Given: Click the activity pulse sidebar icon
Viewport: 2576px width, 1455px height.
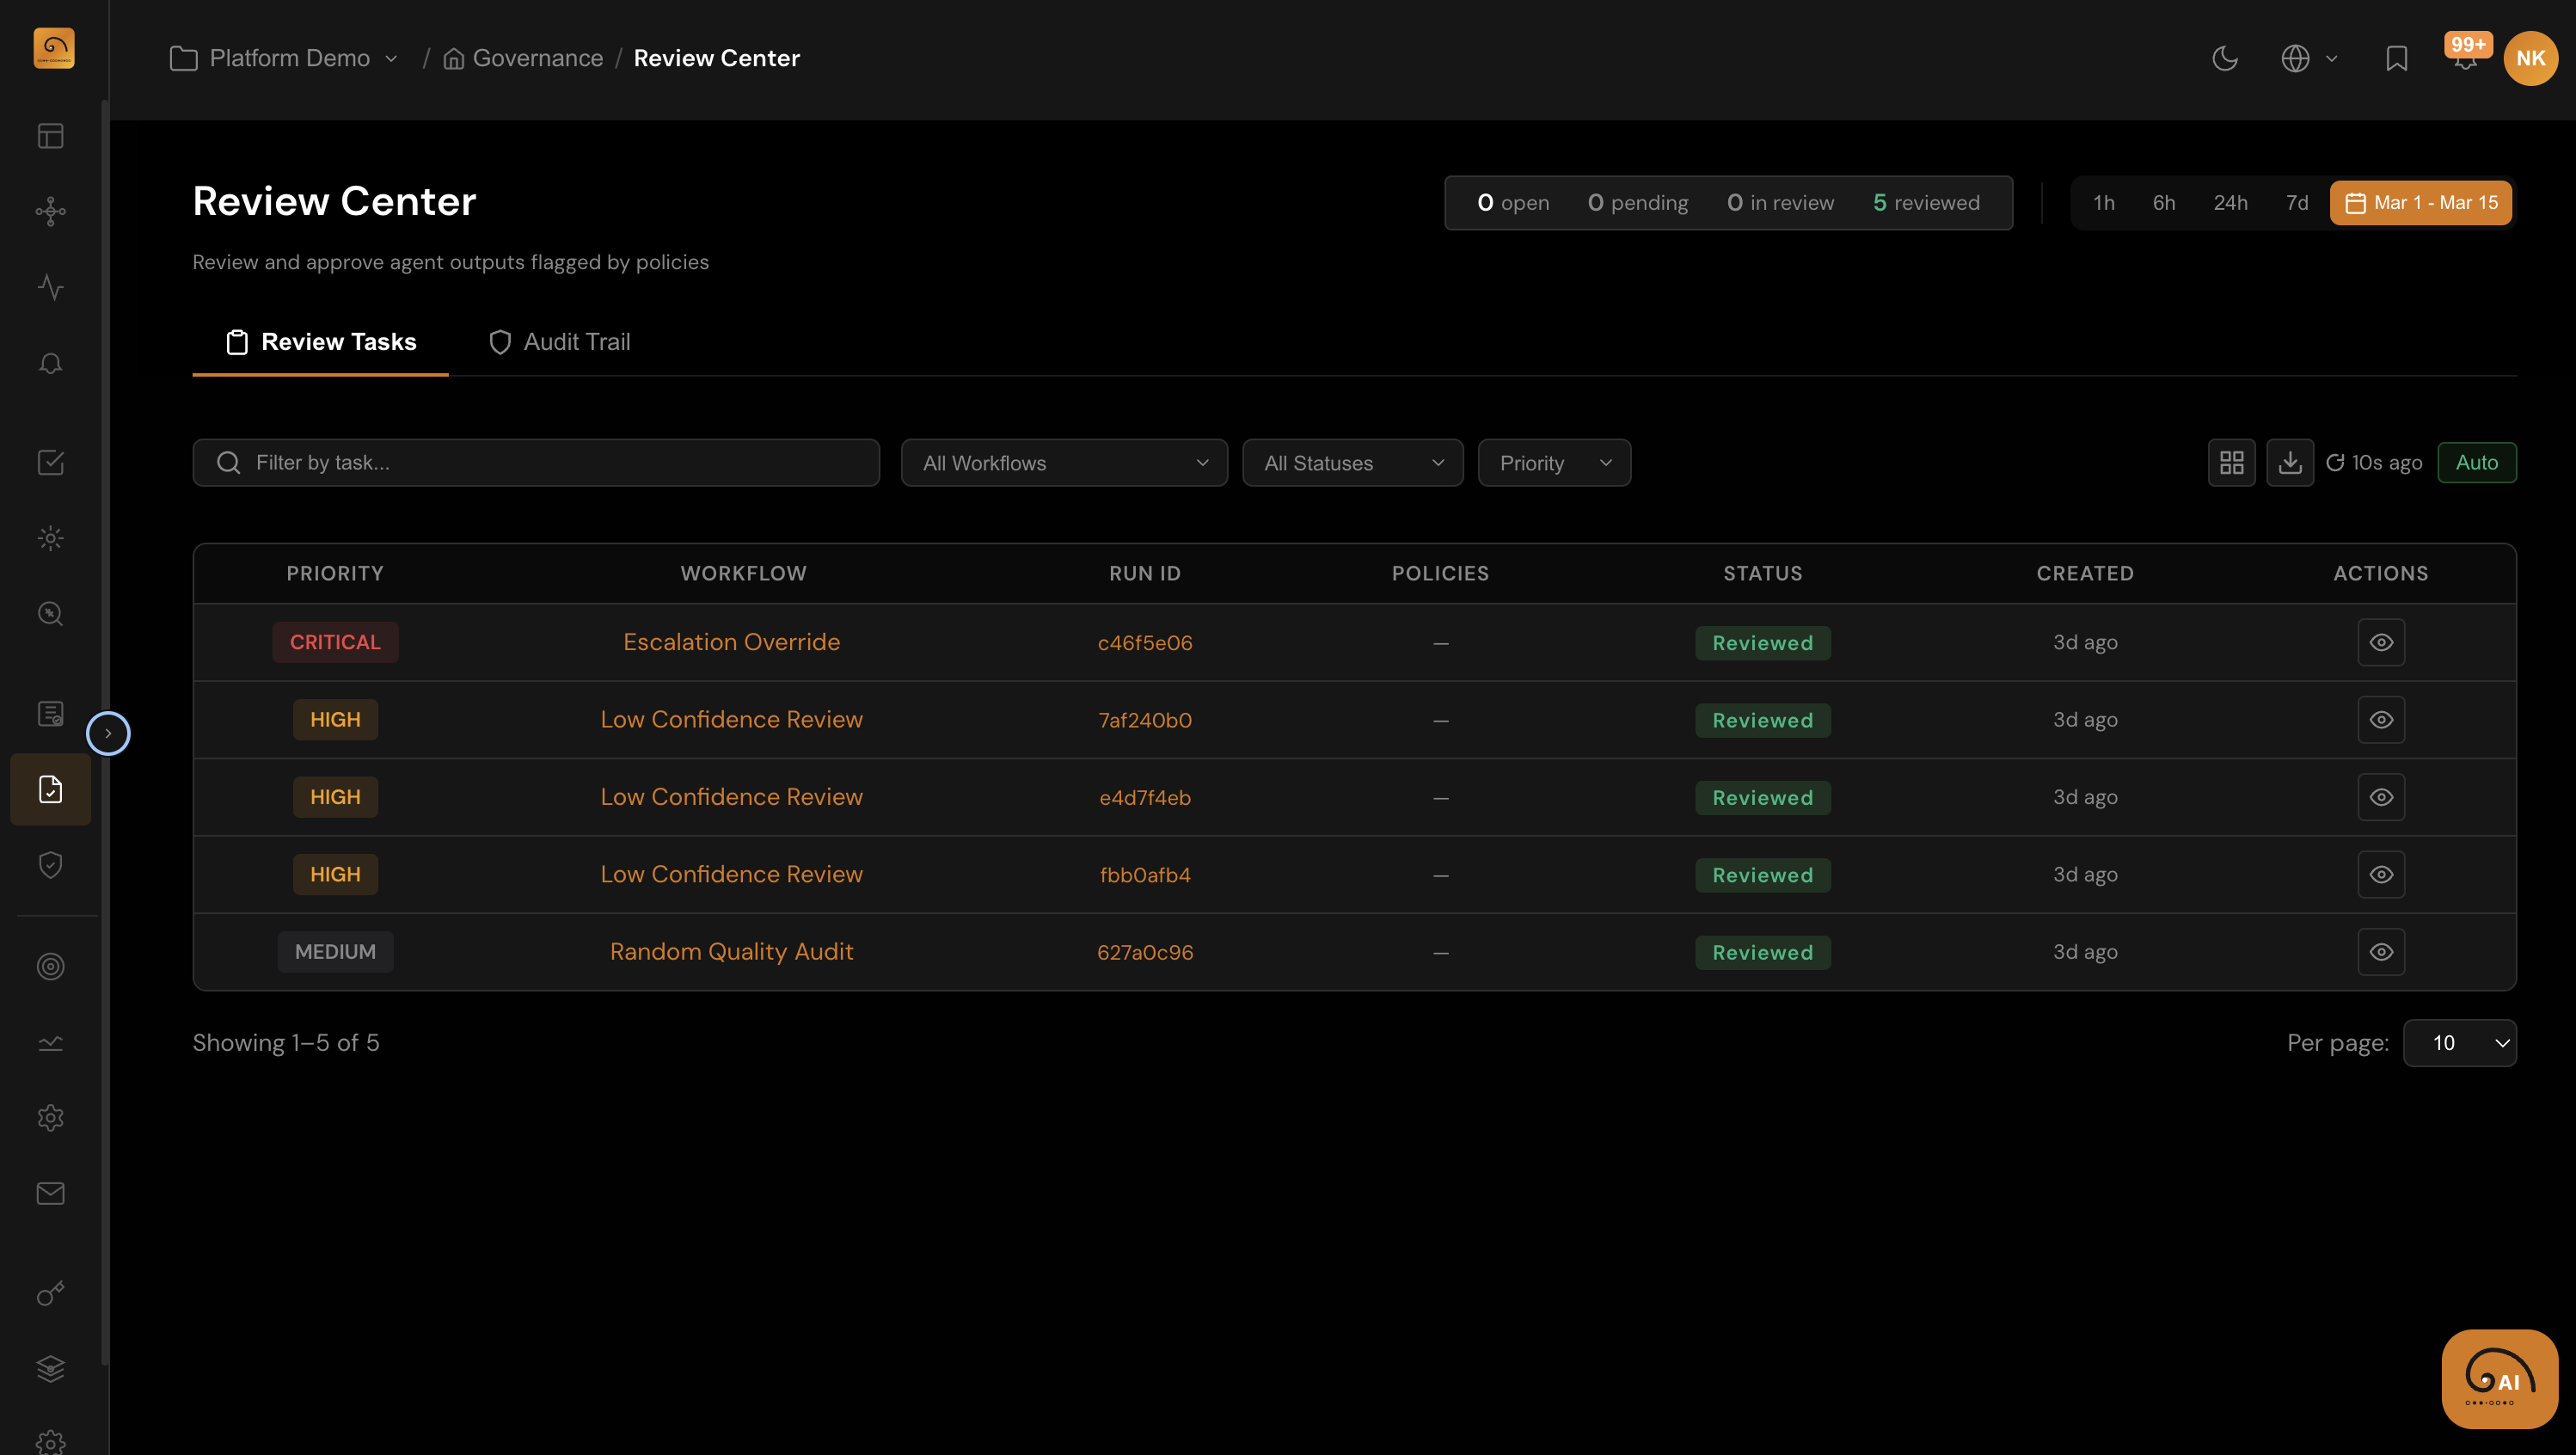Looking at the screenshot, I should [x=50, y=287].
